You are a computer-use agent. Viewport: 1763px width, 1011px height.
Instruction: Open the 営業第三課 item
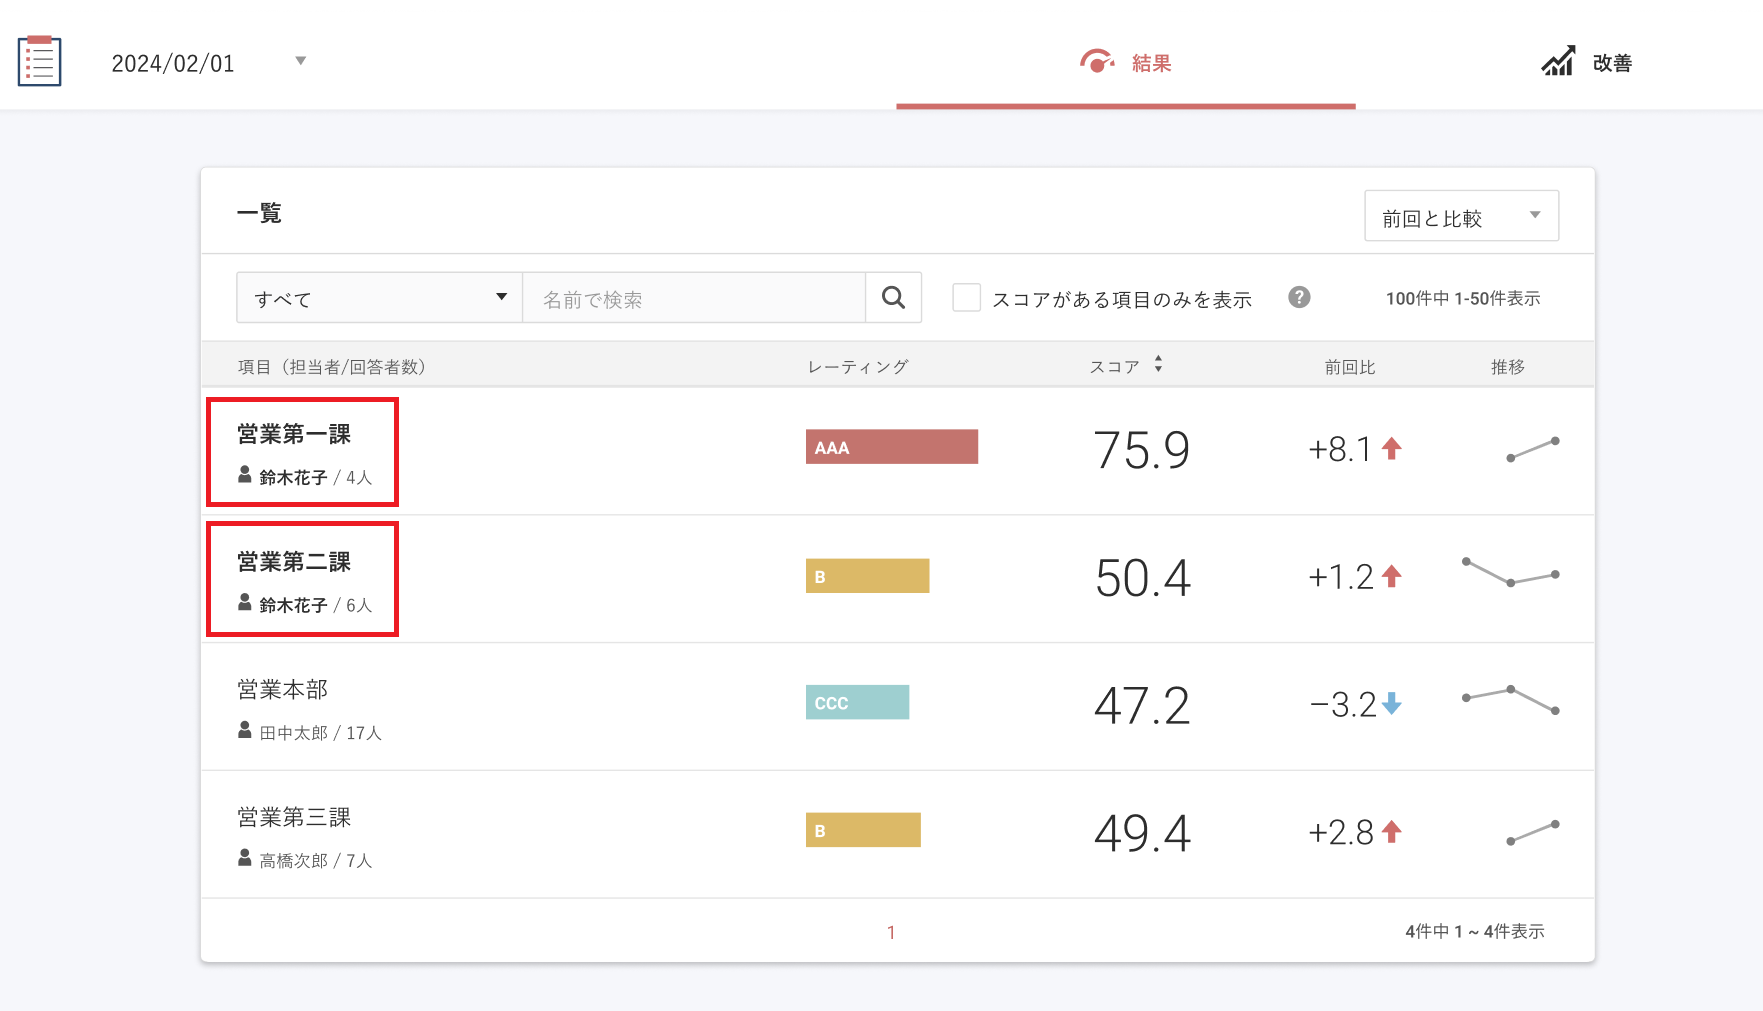[x=294, y=818]
